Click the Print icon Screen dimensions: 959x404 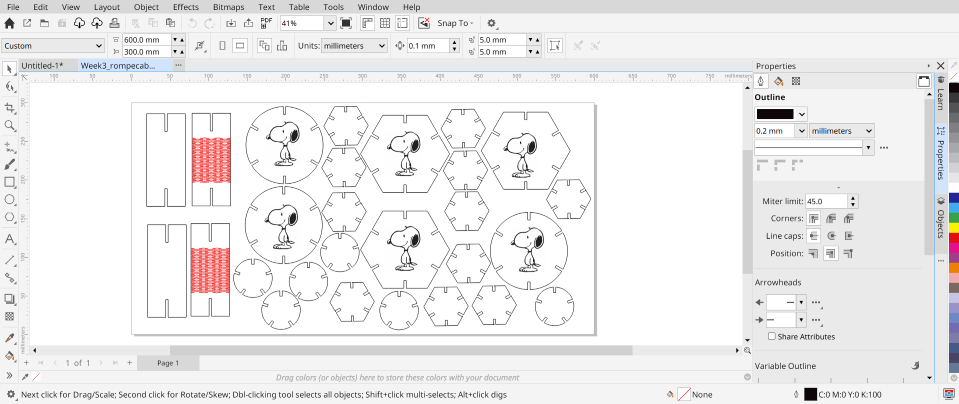coord(114,23)
